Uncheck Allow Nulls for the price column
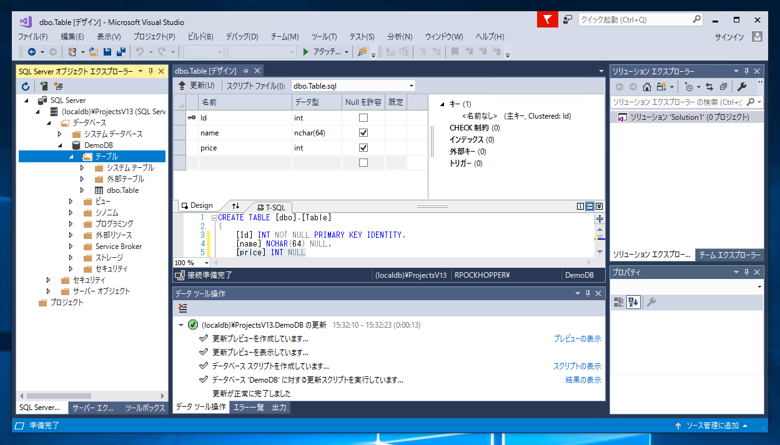 pyautogui.click(x=363, y=148)
